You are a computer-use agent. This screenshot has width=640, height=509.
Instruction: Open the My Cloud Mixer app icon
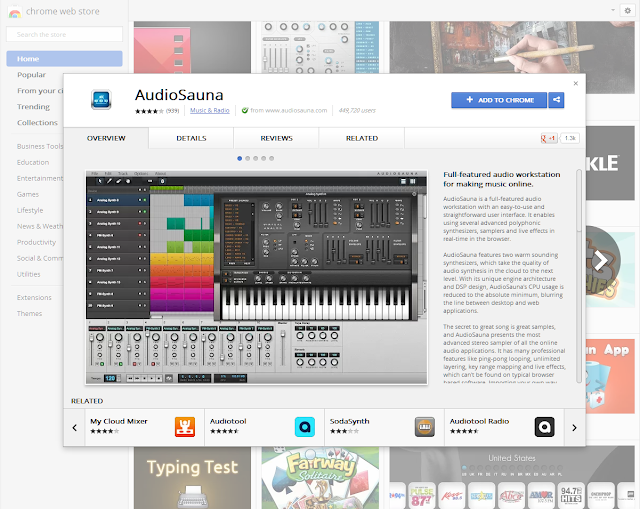tap(184, 427)
